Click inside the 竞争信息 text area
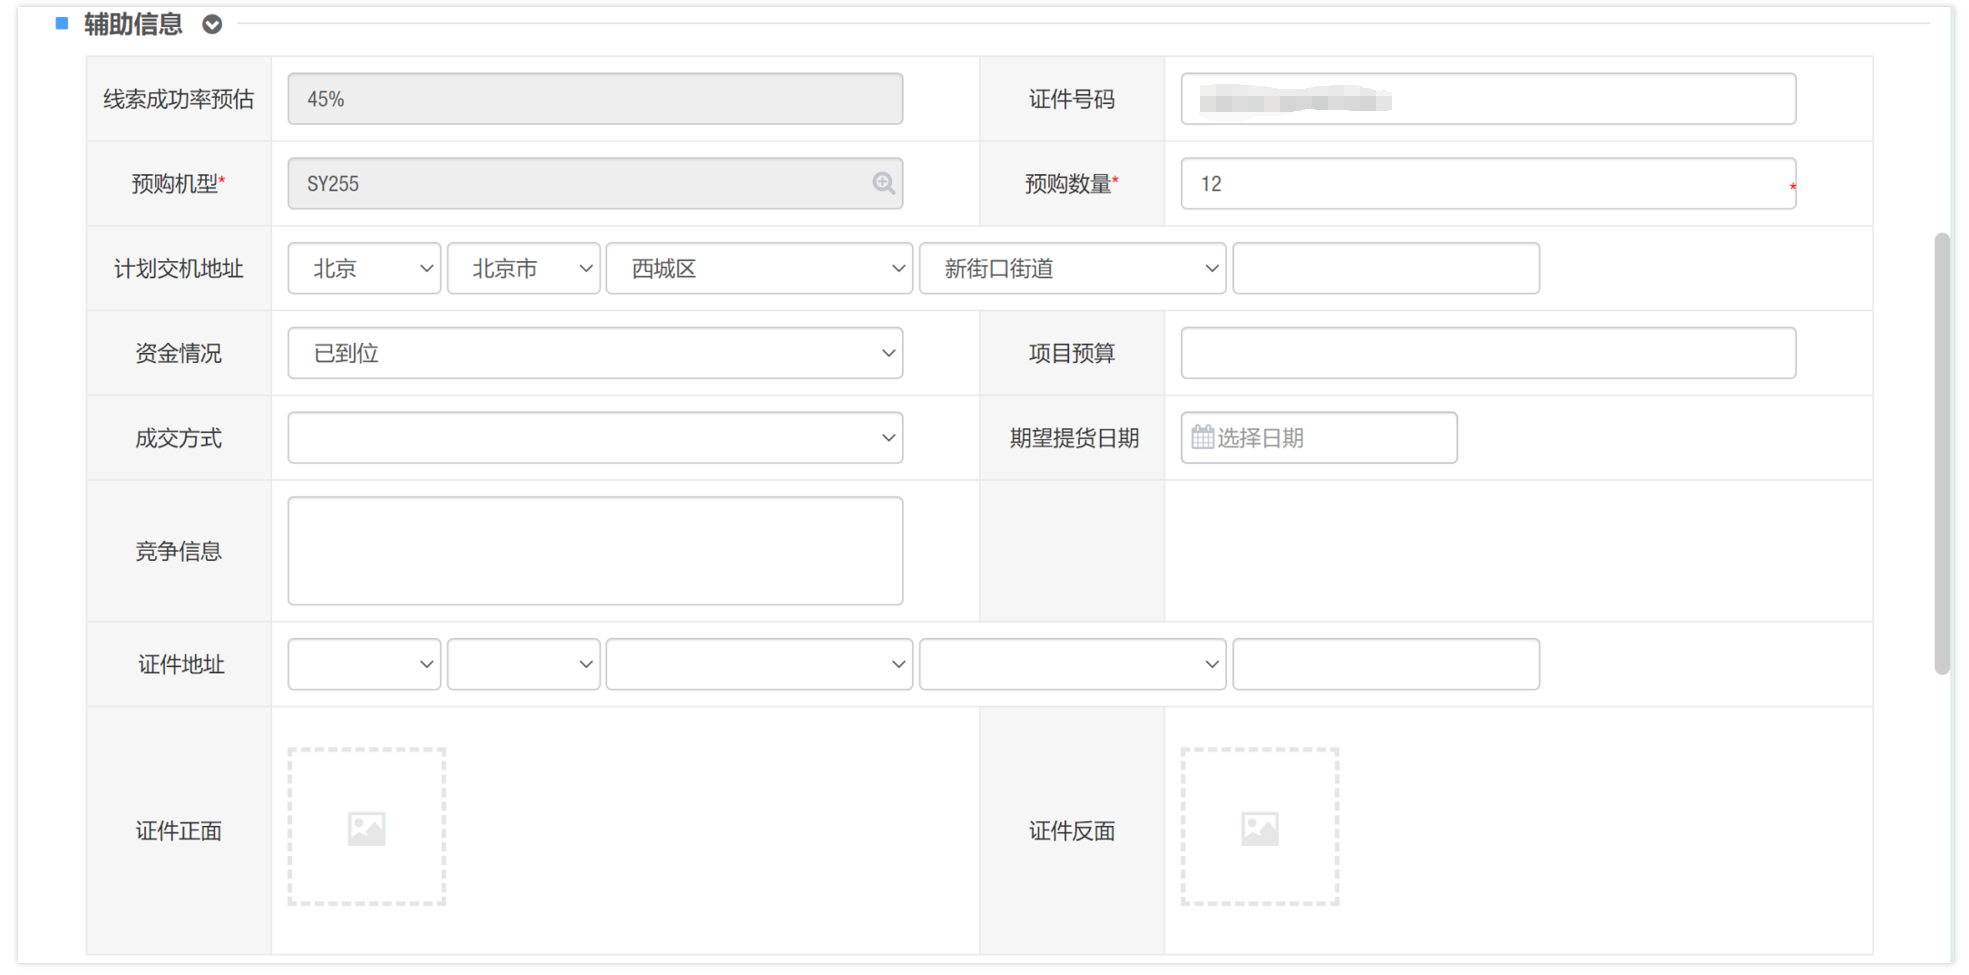The image size is (1969, 975). [594, 550]
